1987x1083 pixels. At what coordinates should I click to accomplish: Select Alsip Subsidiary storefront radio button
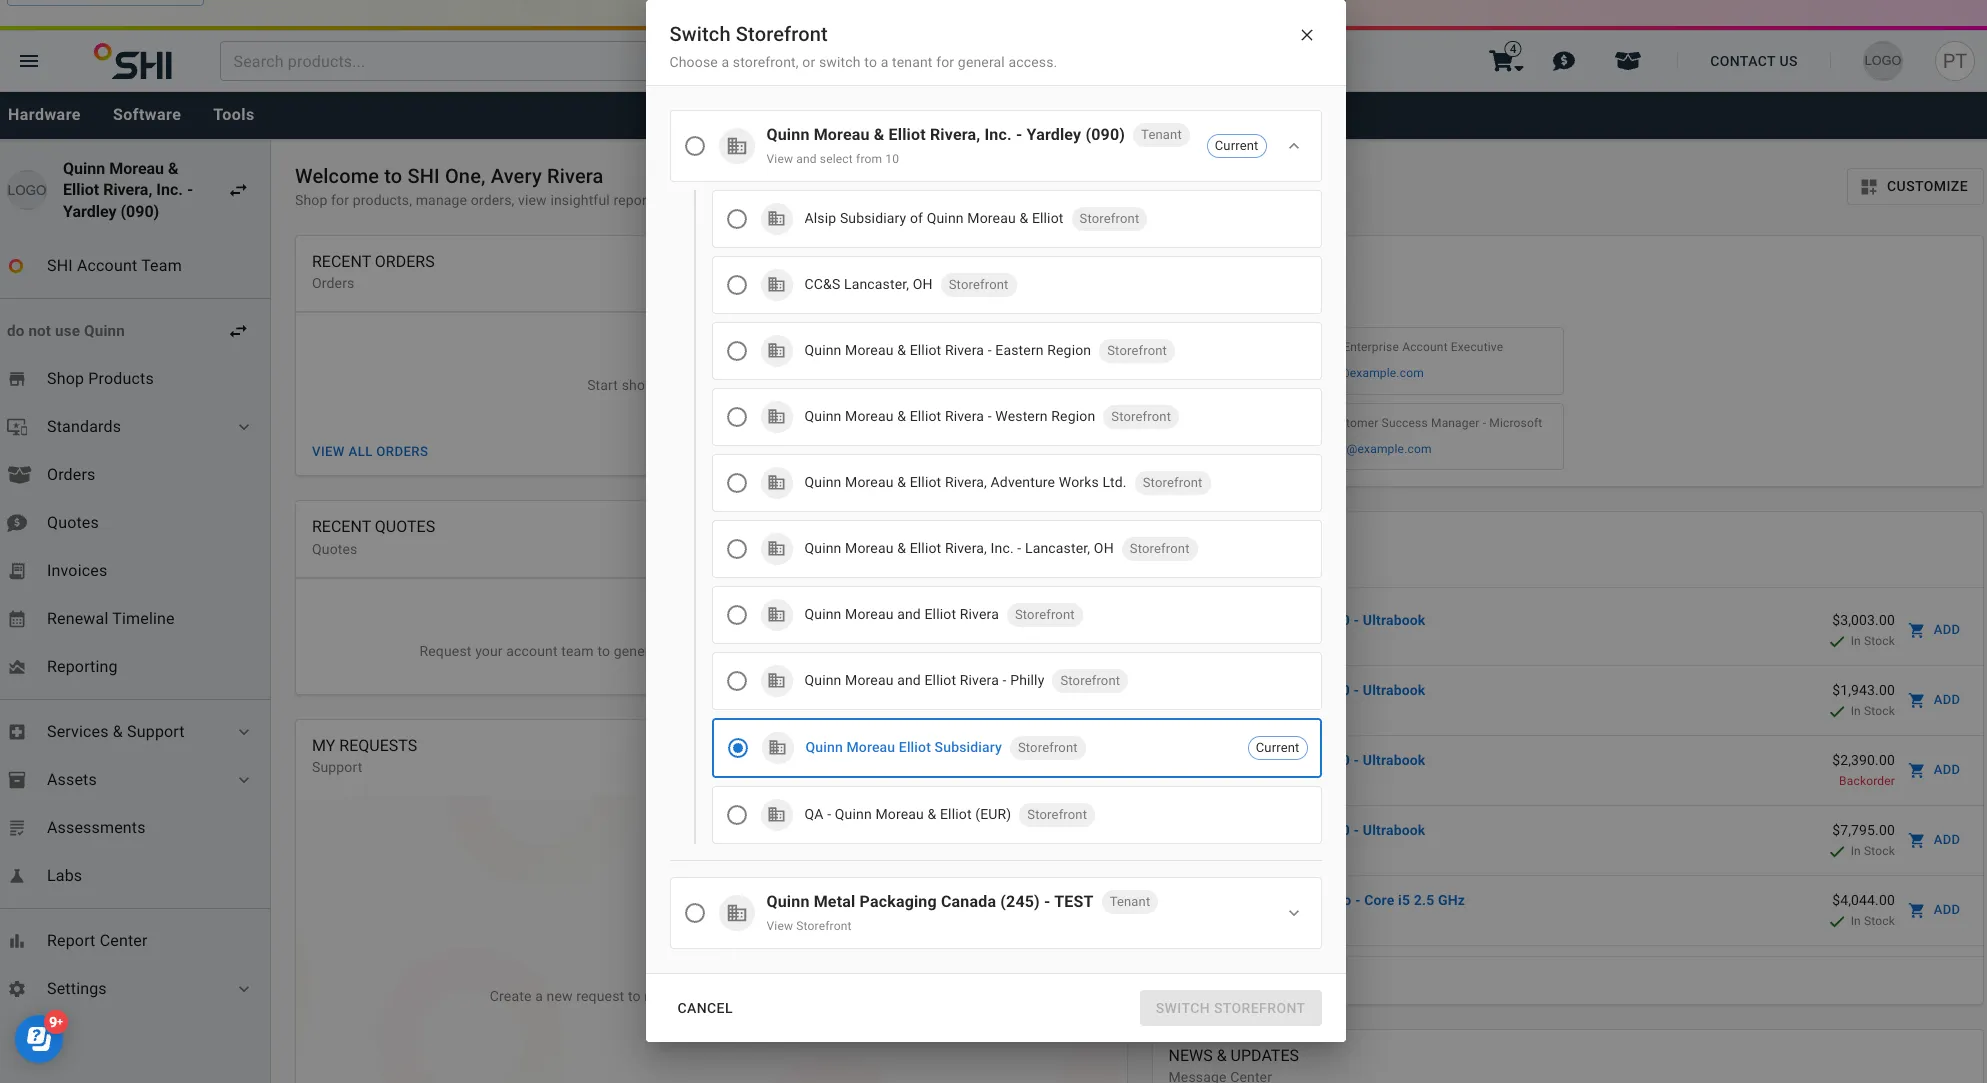(737, 219)
